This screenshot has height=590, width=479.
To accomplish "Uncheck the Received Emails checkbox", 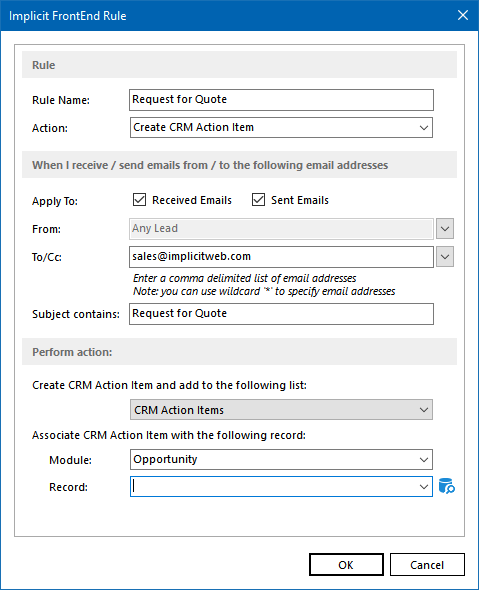I will click(x=139, y=200).
